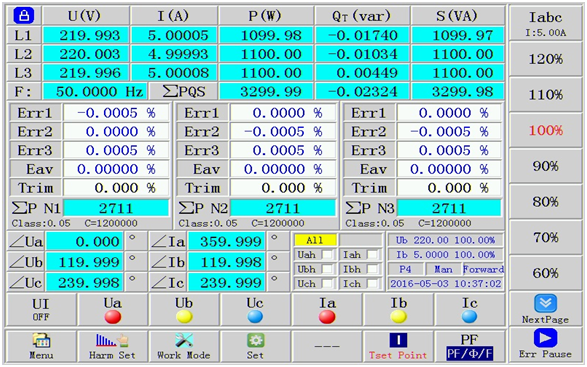Click Ub 220.00 100.00% setting
The image size is (587, 367).
pyautogui.click(x=445, y=240)
